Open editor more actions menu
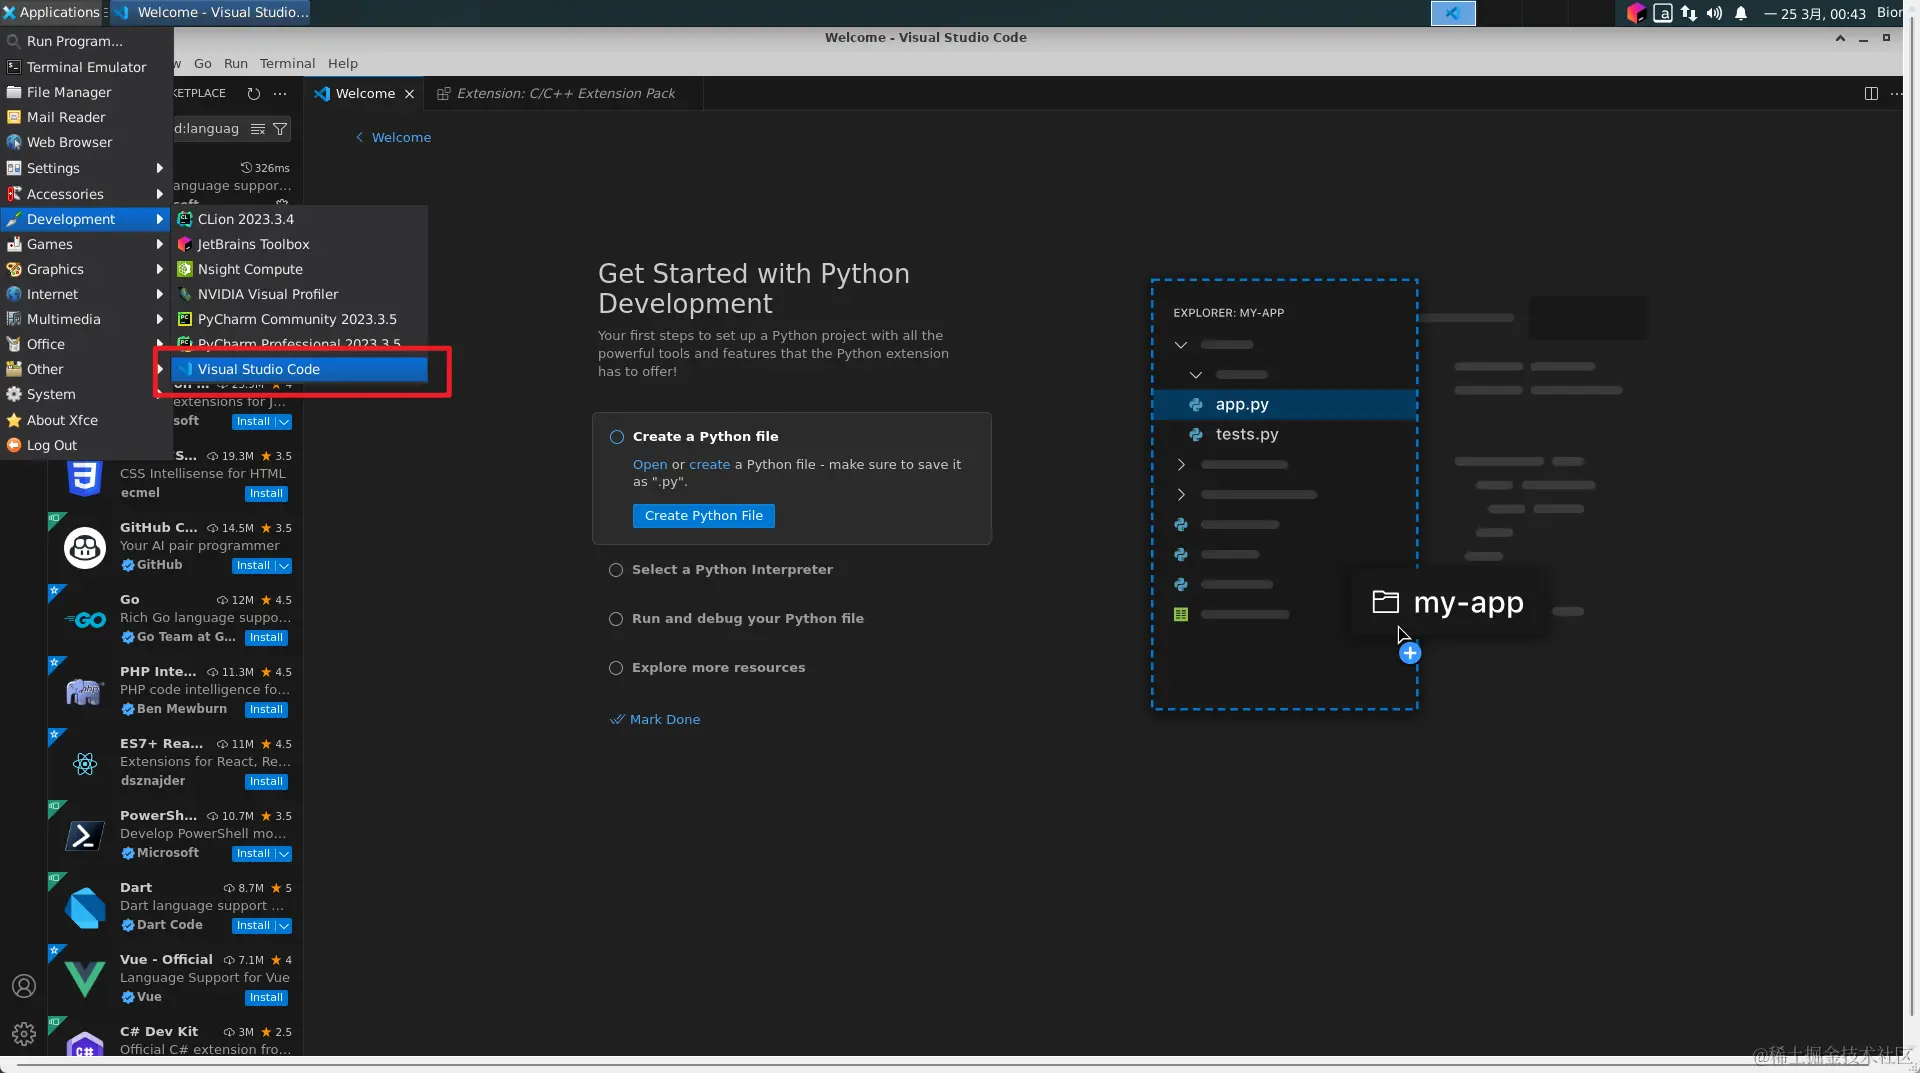This screenshot has height=1073, width=1920. click(1896, 94)
